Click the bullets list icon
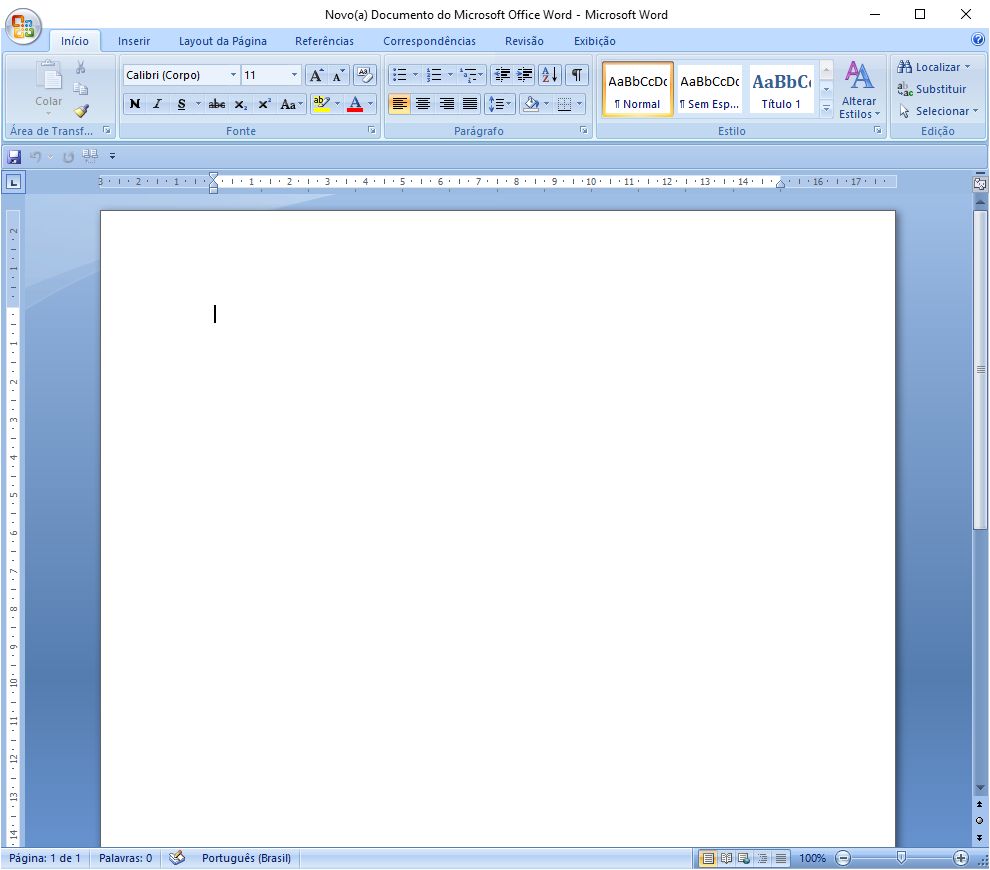The width and height of the screenshot is (990, 870). (x=400, y=75)
